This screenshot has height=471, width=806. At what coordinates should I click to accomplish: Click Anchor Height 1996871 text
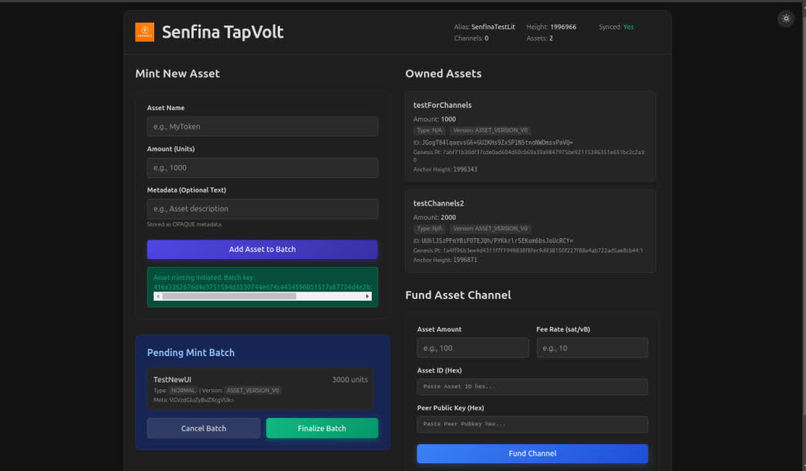[x=445, y=260]
